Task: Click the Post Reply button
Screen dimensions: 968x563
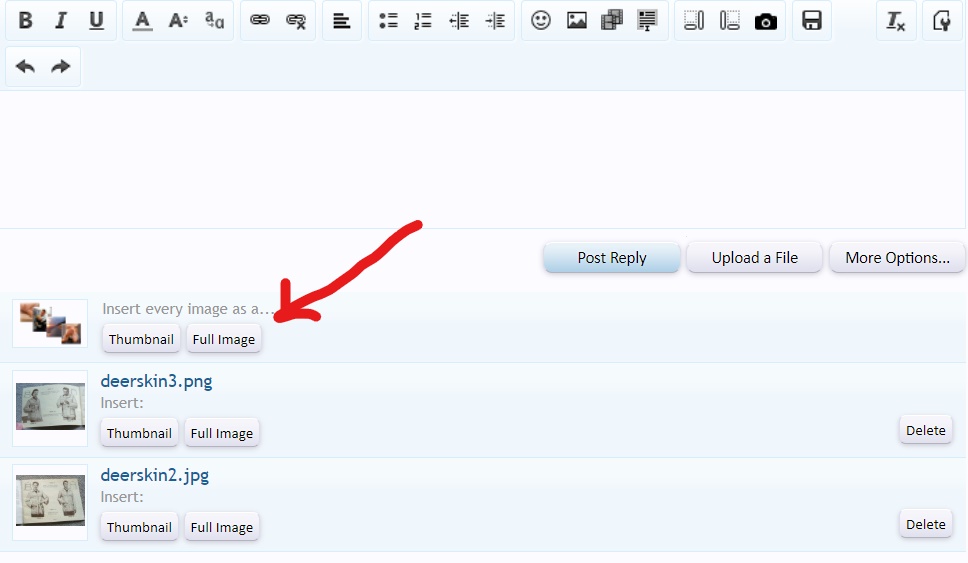Action: point(612,258)
